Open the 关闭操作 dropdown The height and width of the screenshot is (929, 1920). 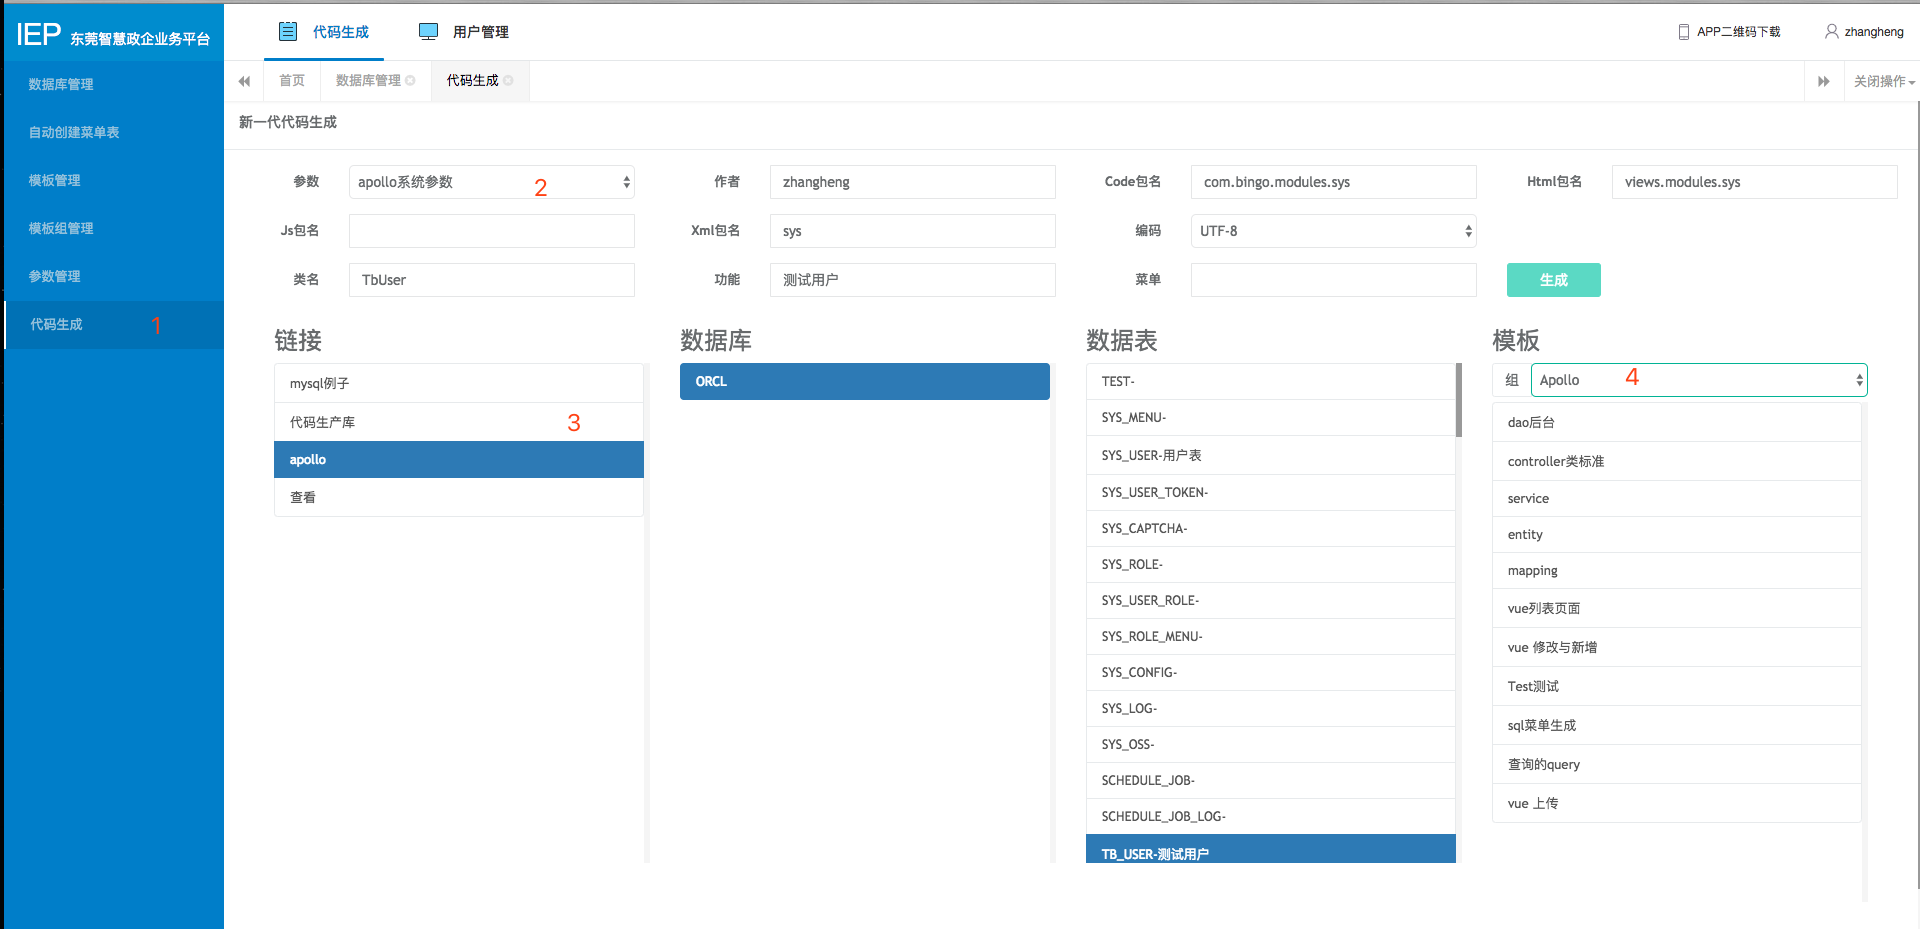tap(1884, 81)
